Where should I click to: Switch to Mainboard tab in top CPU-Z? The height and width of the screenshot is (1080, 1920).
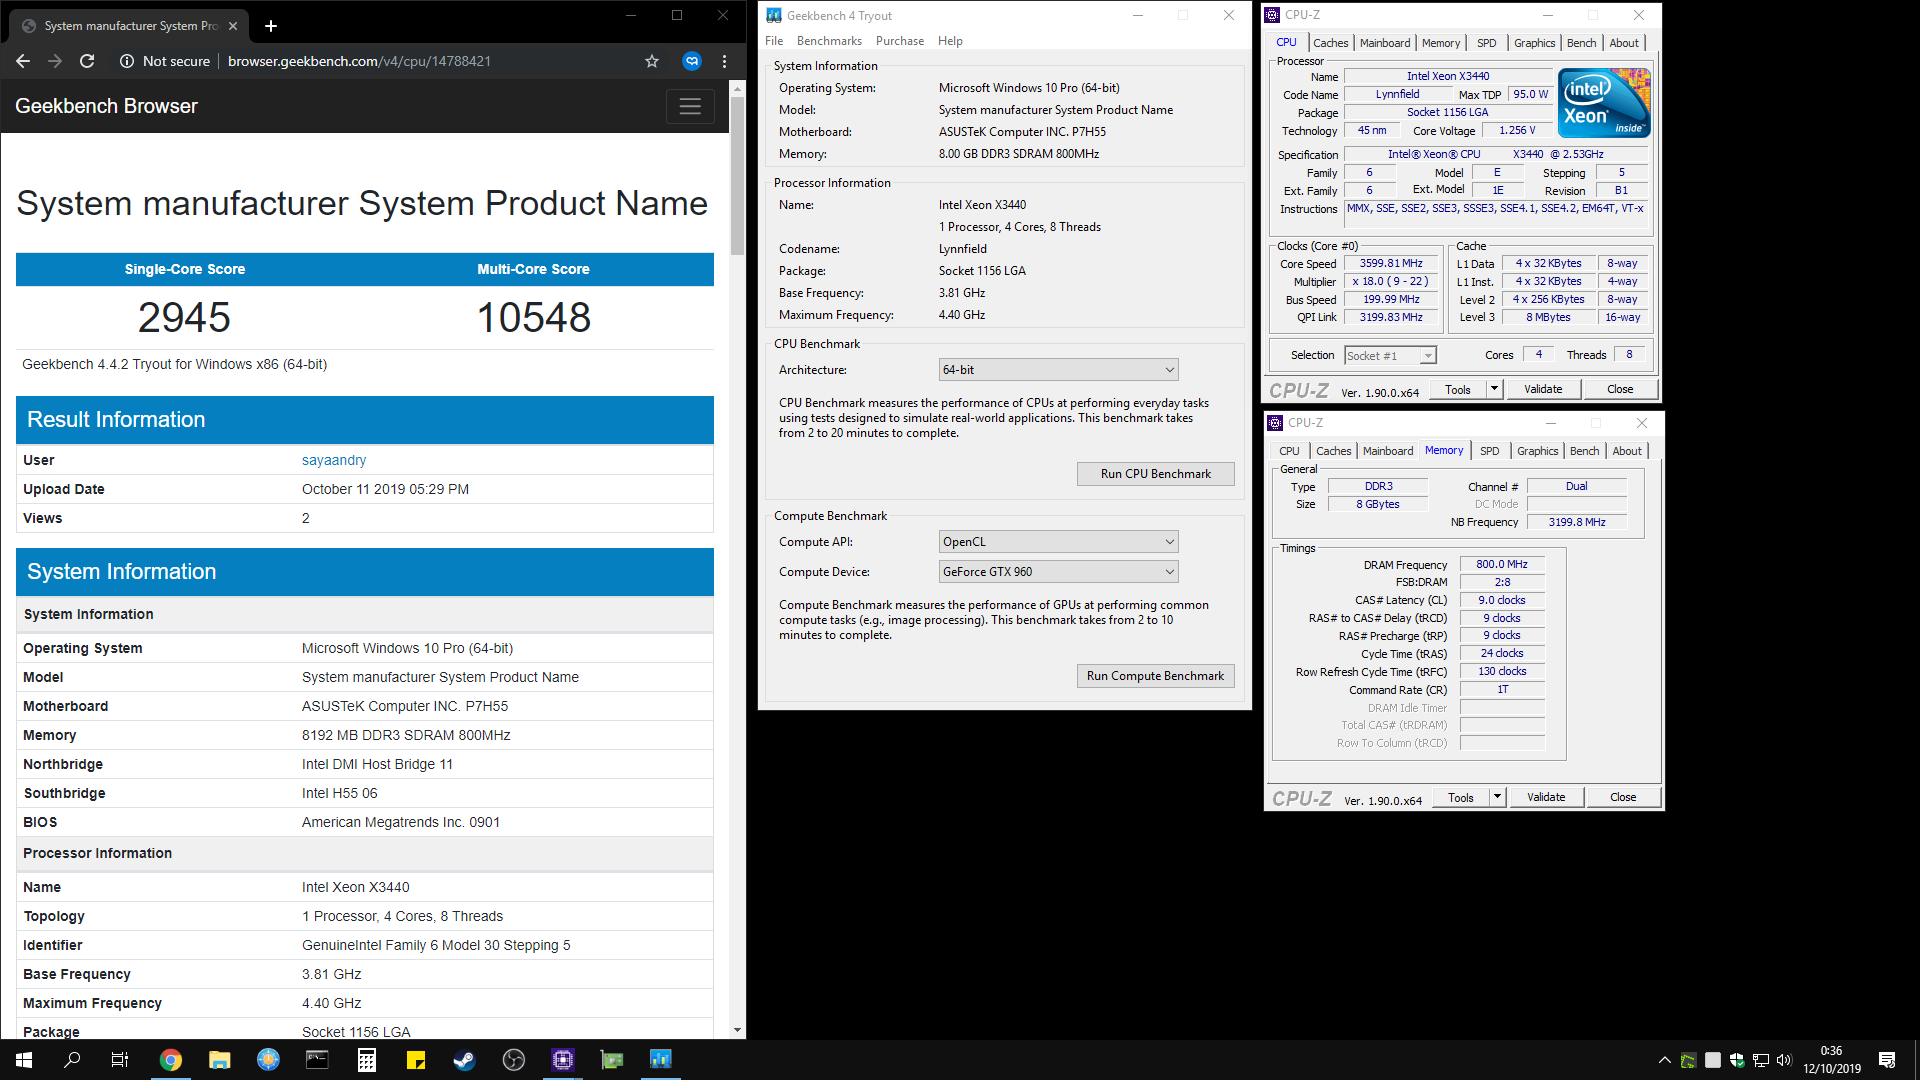[x=1385, y=43]
